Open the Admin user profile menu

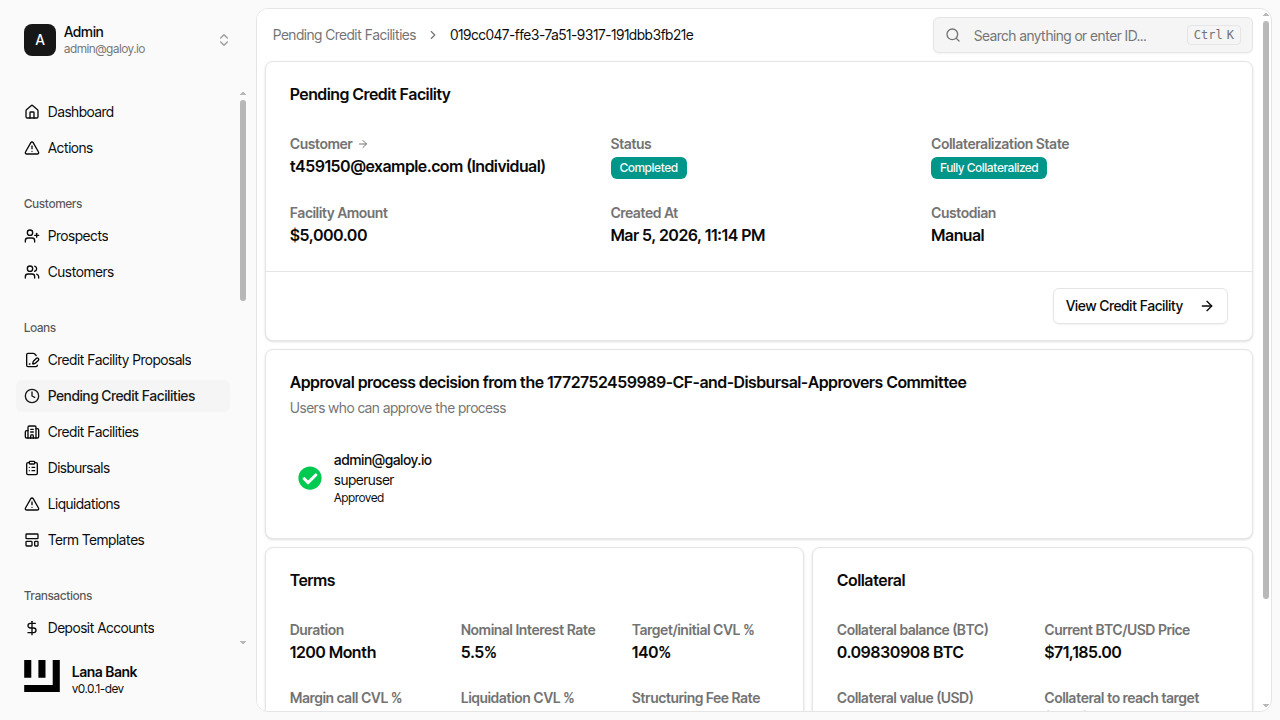110,40
